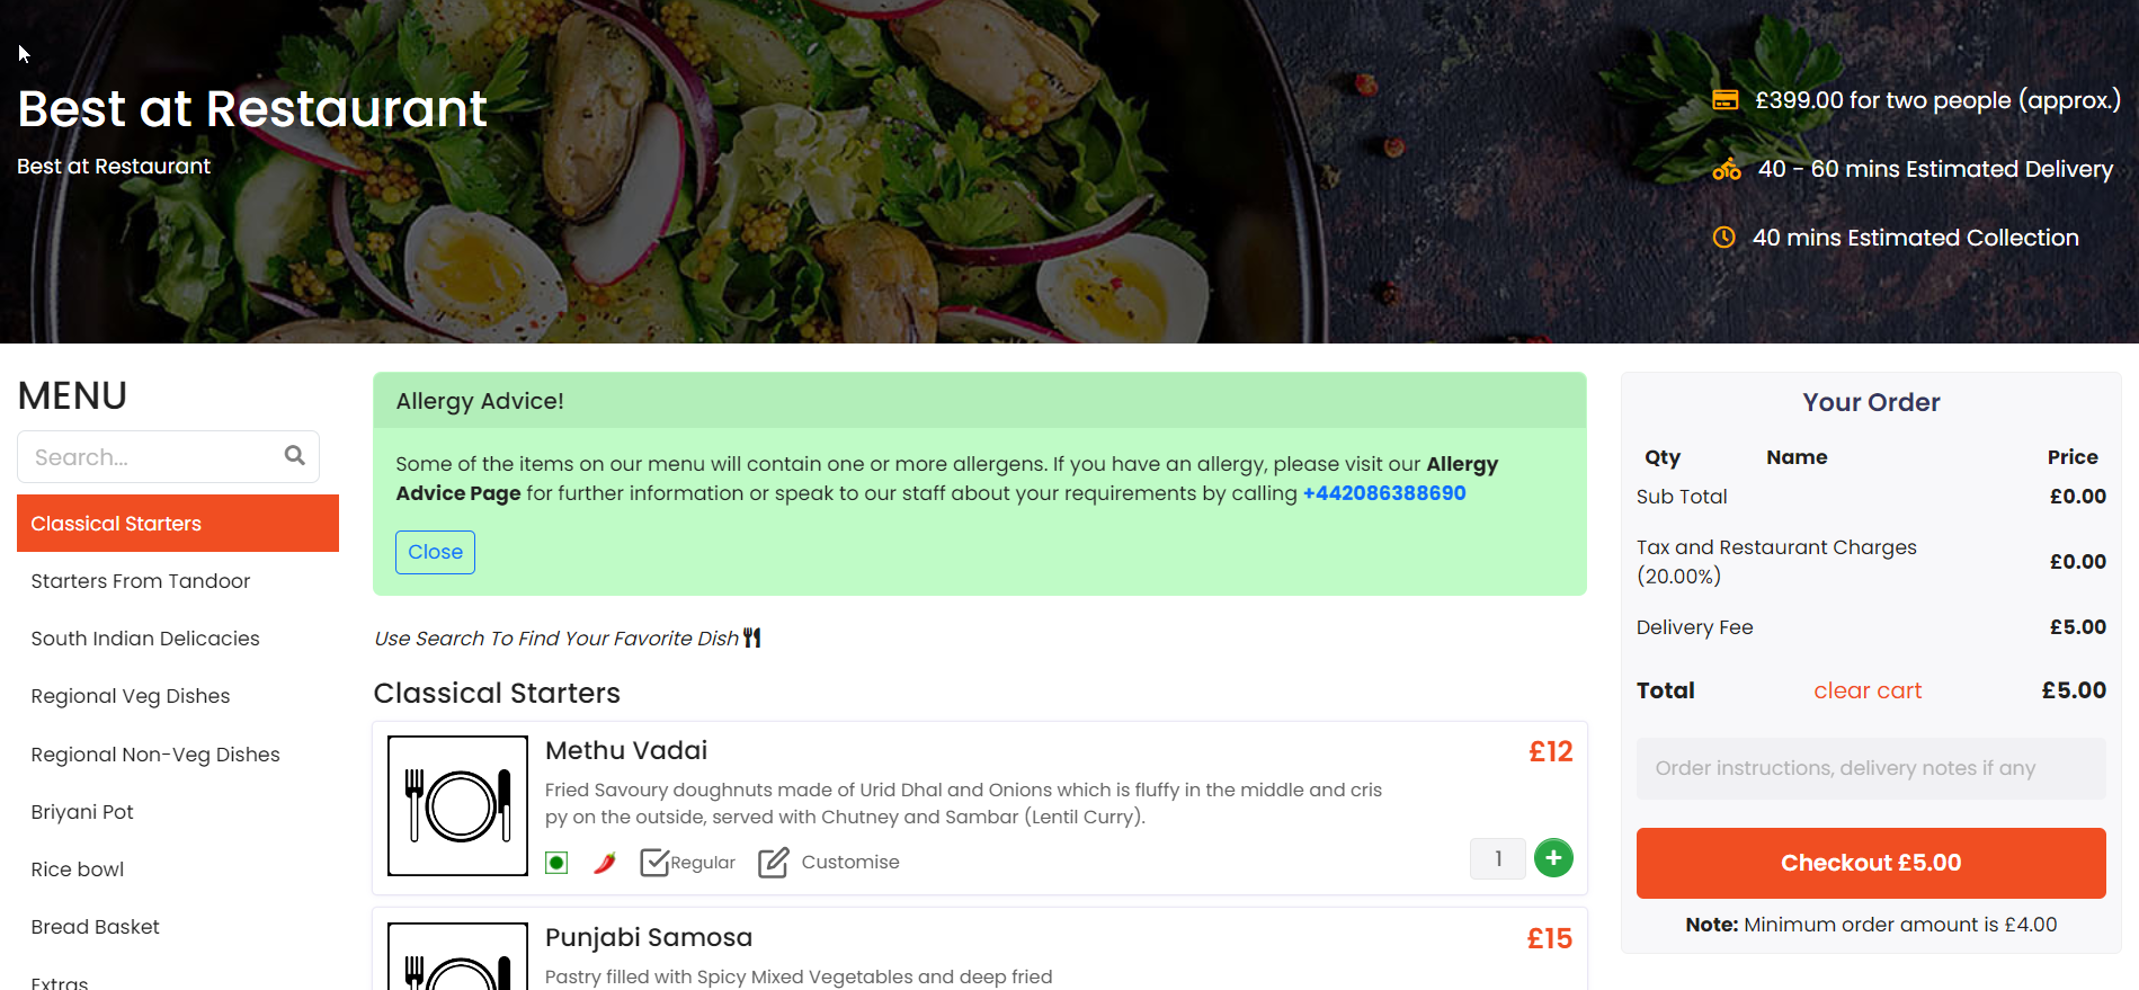Select Briyani Pot in the menu sidebar
The width and height of the screenshot is (2139, 990).
[x=82, y=811]
